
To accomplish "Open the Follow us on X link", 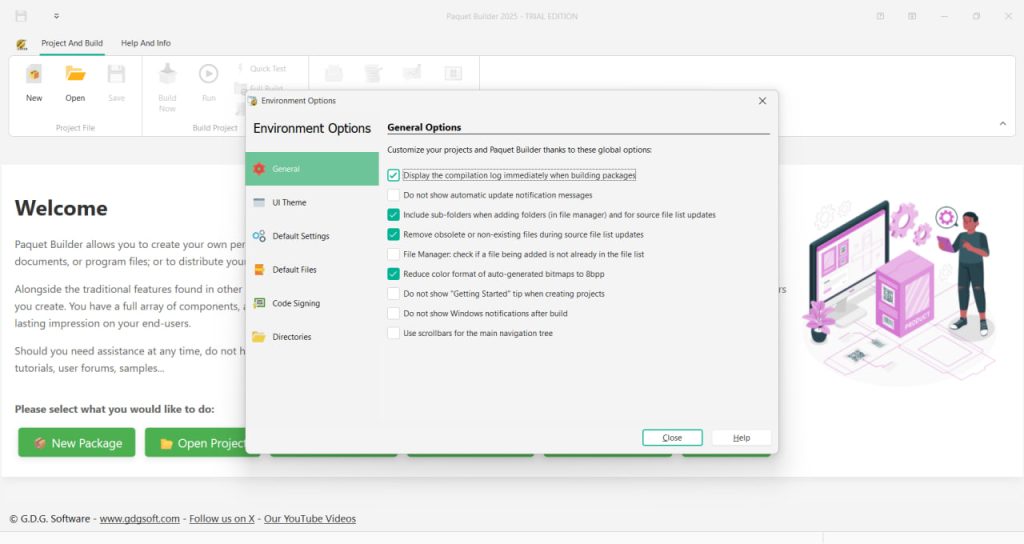I will [221, 519].
